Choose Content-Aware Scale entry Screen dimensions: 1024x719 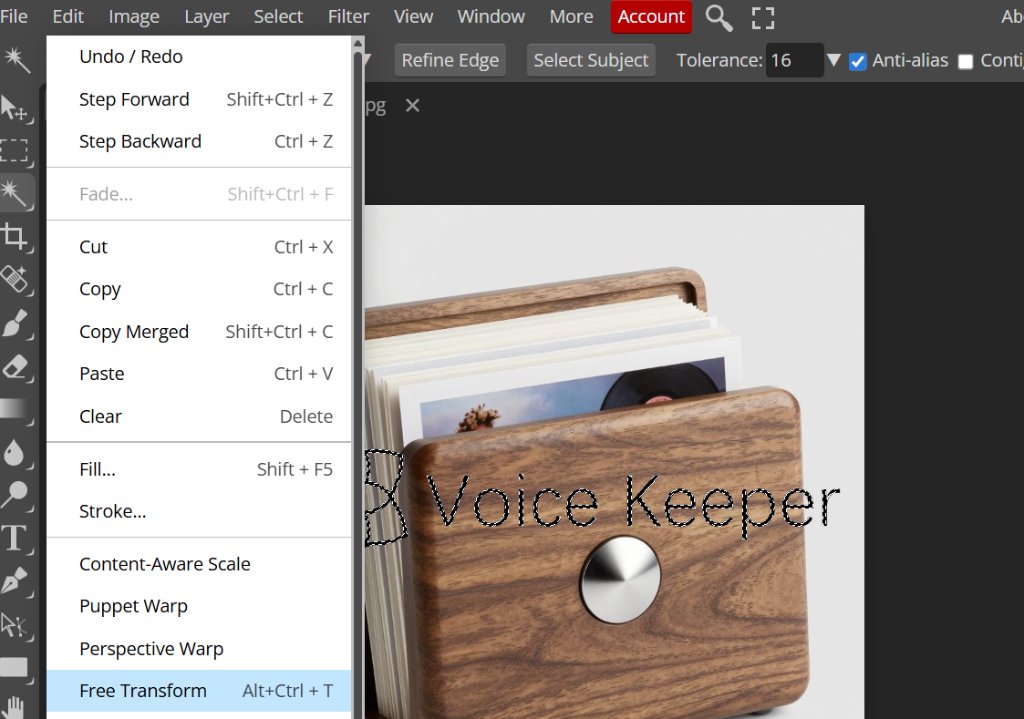click(x=199, y=564)
